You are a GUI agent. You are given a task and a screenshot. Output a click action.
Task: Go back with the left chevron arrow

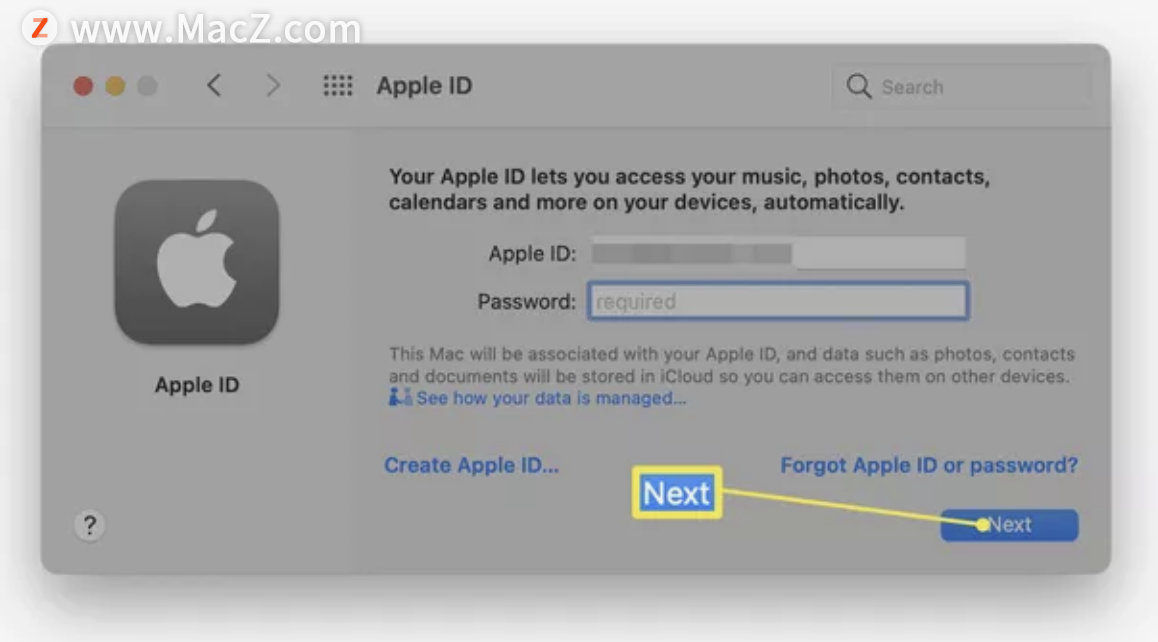pyautogui.click(x=214, y=86)
